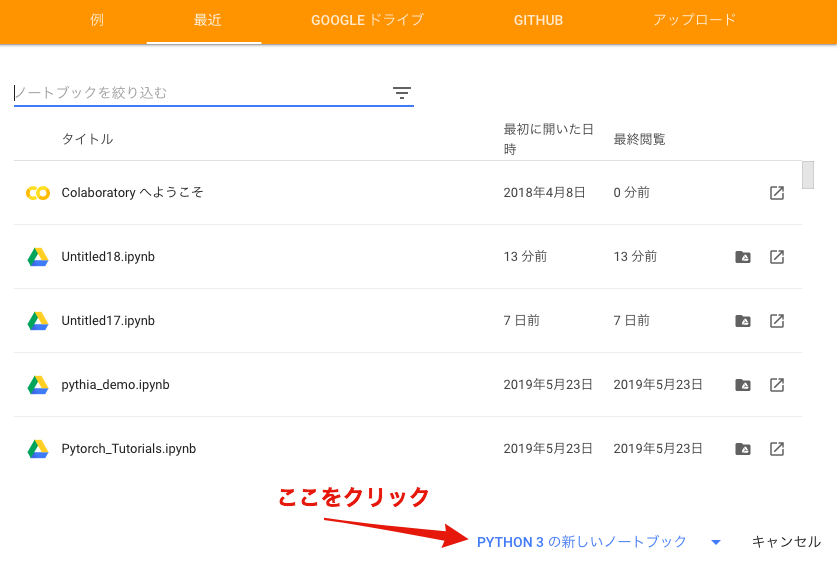Open Pytorch_Tutorials.ipynb in new tab icon
837x569 pixels.
[x=777, y=449]
